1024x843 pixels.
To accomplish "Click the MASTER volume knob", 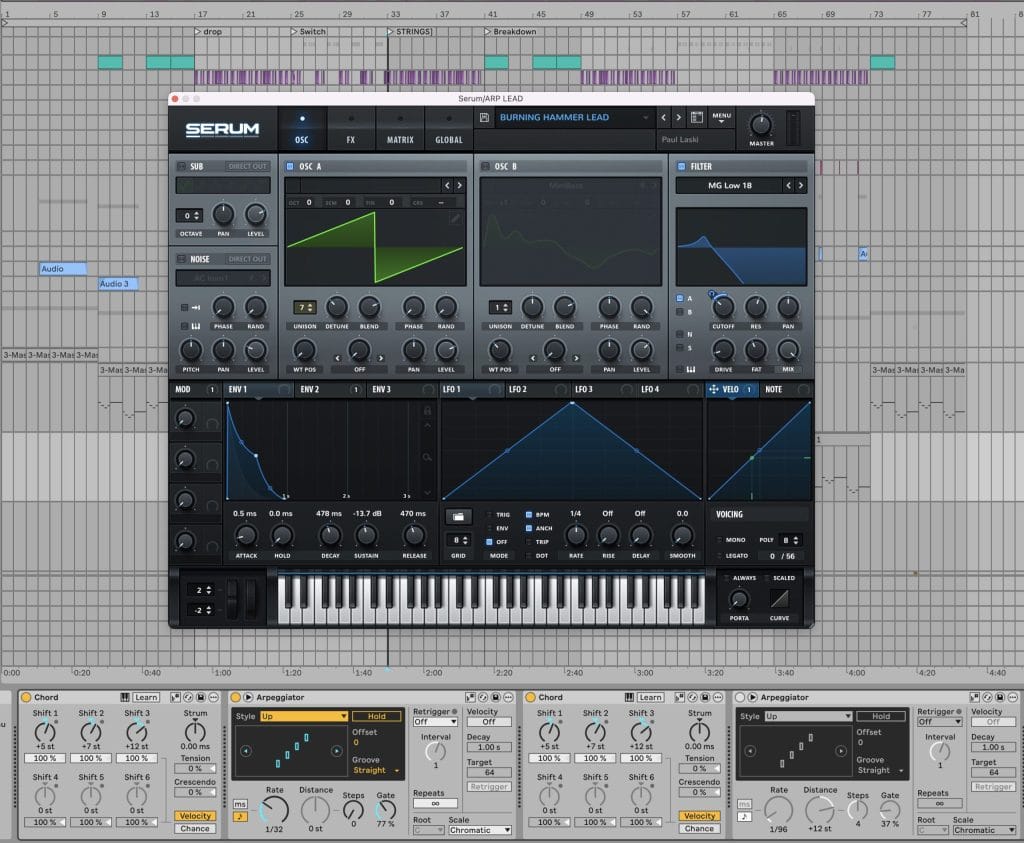I will pos(761,126).
